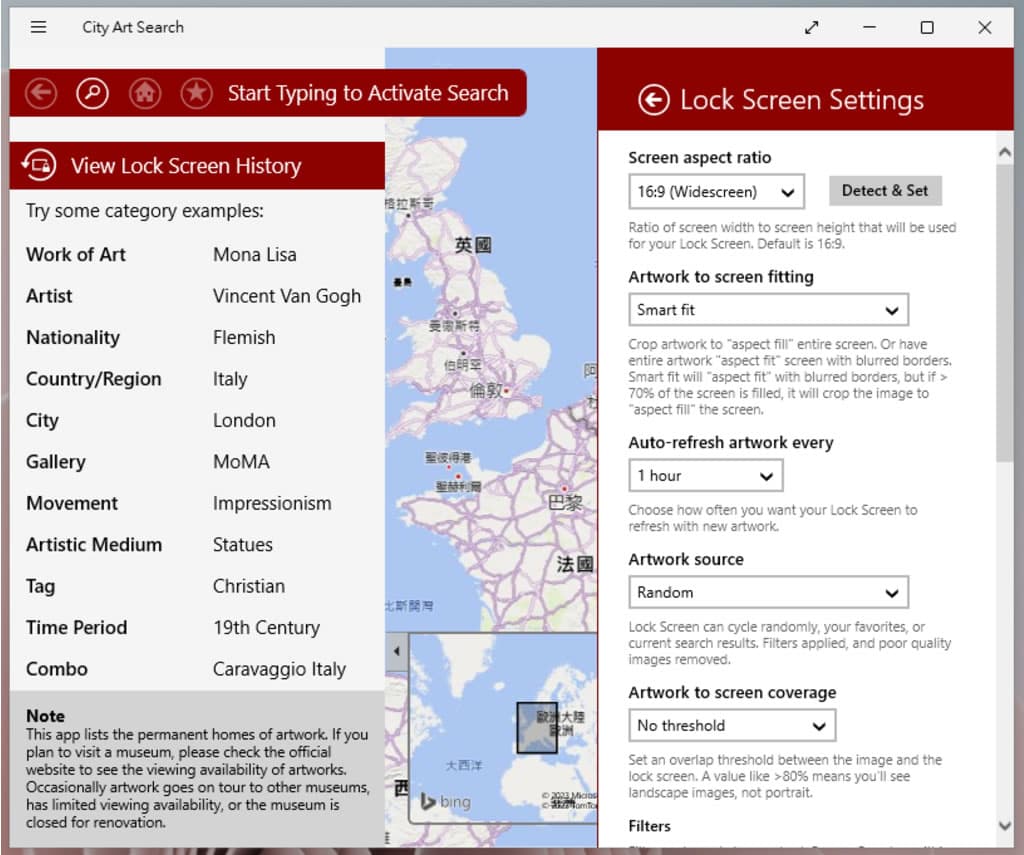Select the Flemish nationality example
Viewport: 1024px width, 855px height.
pos(244,338)
